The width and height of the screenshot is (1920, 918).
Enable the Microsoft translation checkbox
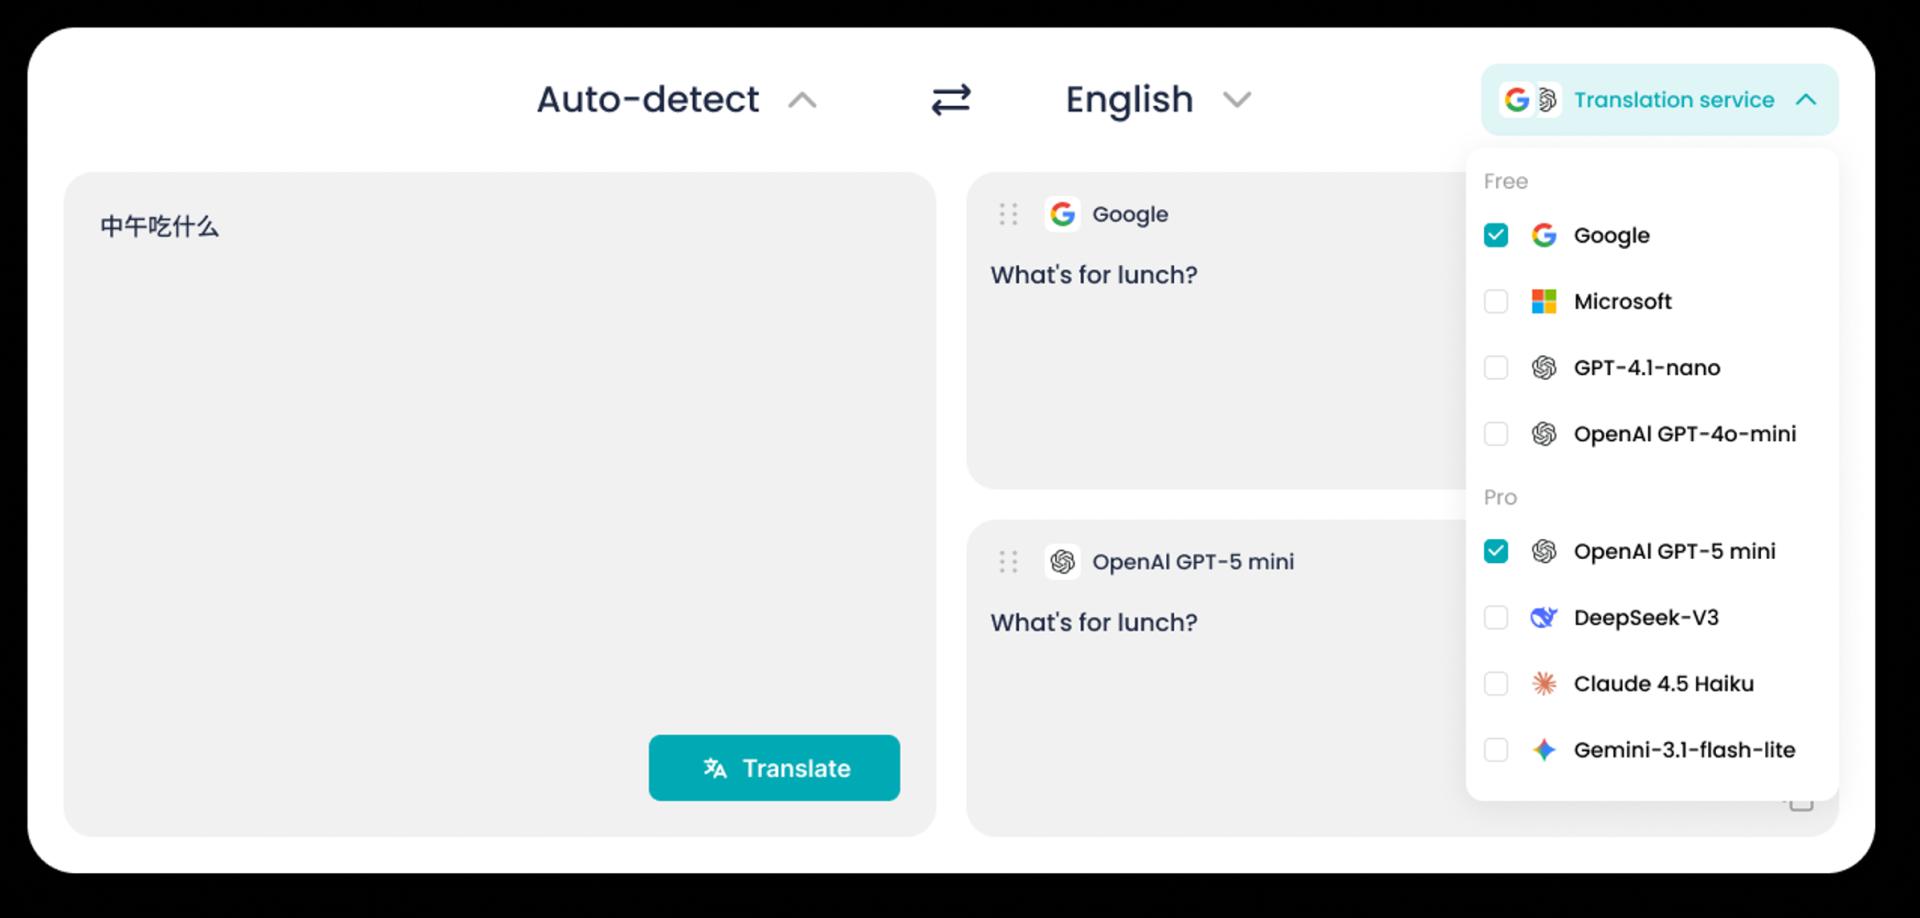1496,301
